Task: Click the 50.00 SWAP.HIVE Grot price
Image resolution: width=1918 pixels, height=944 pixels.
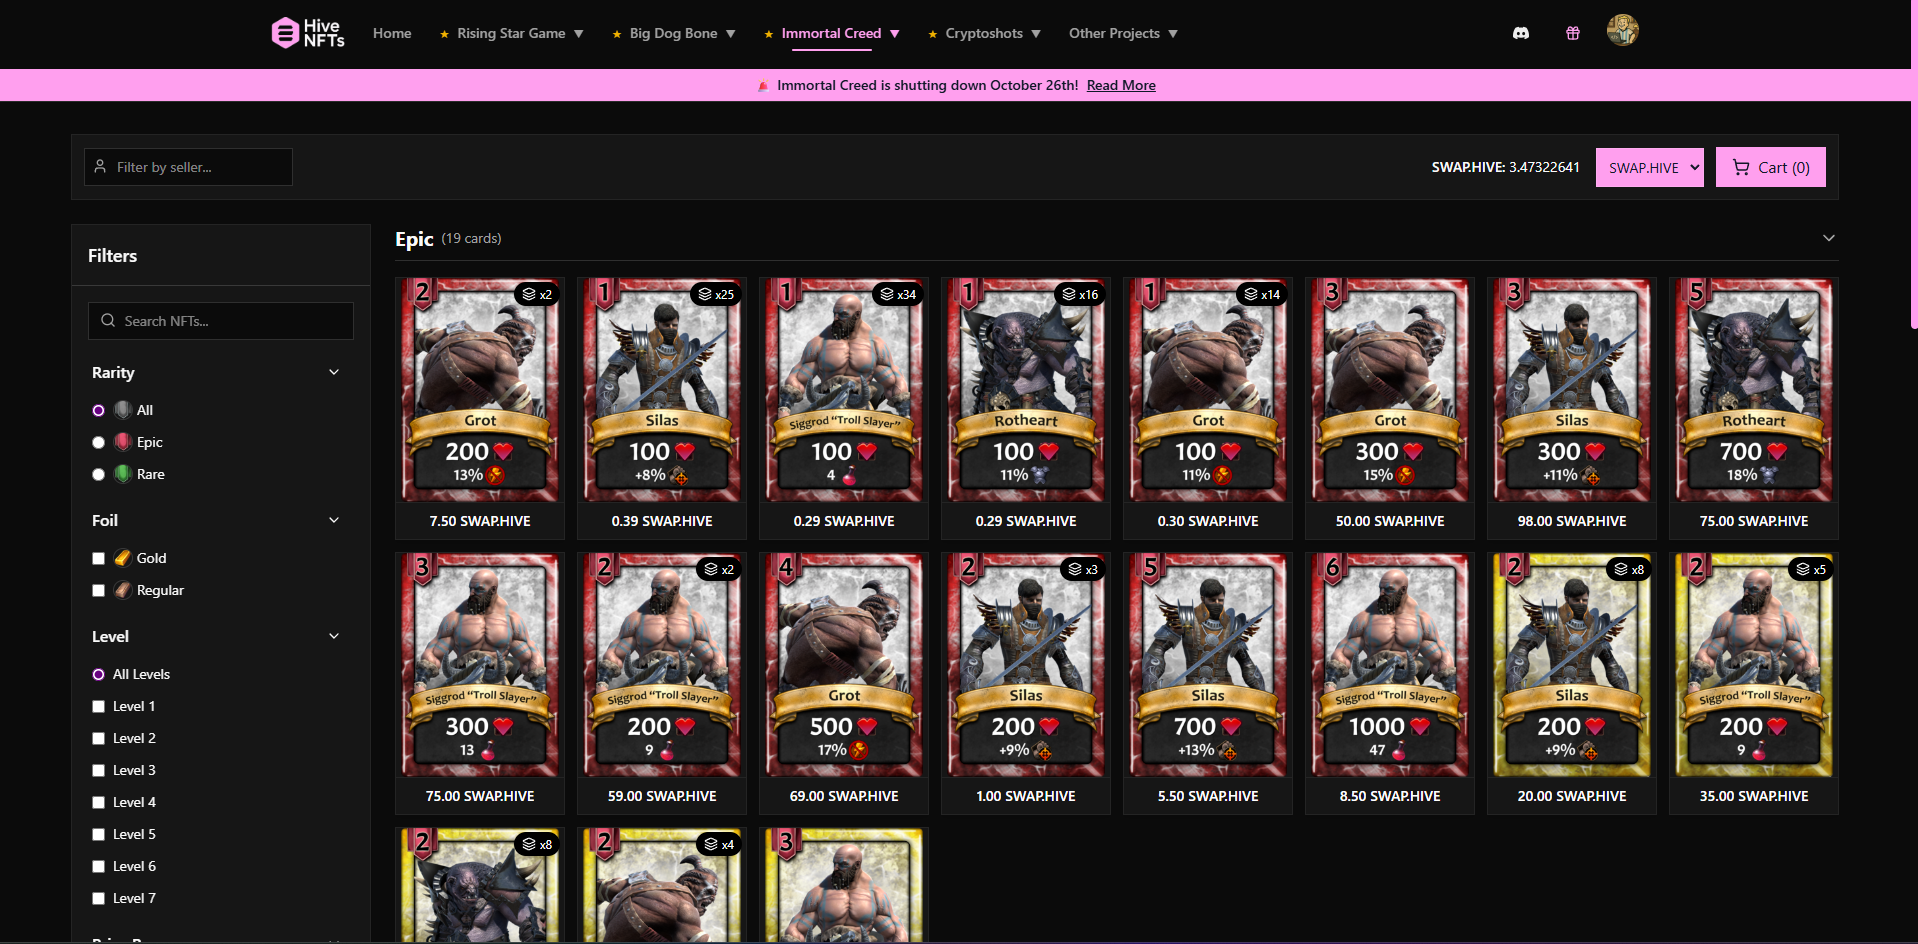Action: click(1390, 521)
